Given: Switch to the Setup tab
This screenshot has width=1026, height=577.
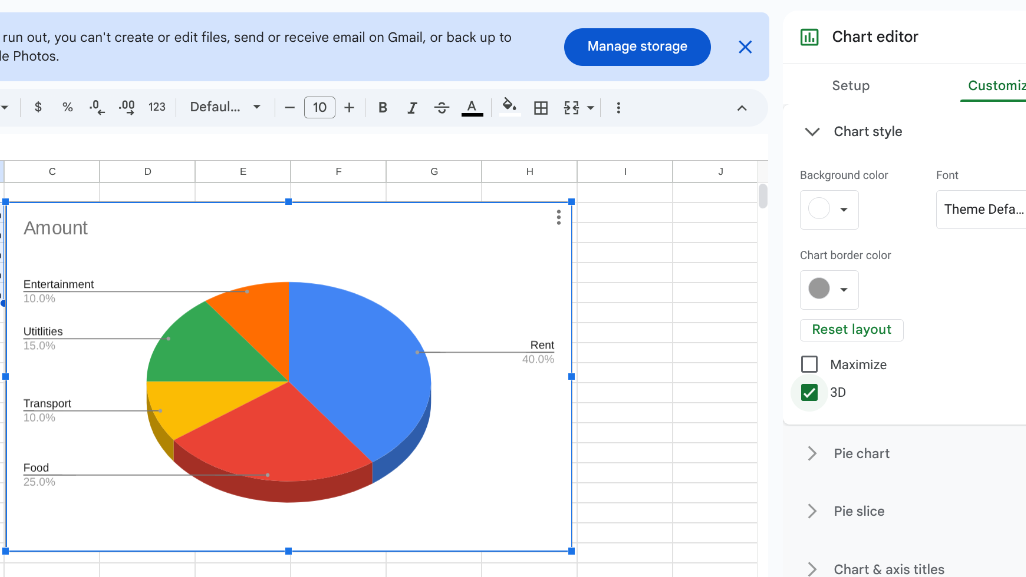Looking at the screenshot, I should [851, 86].
